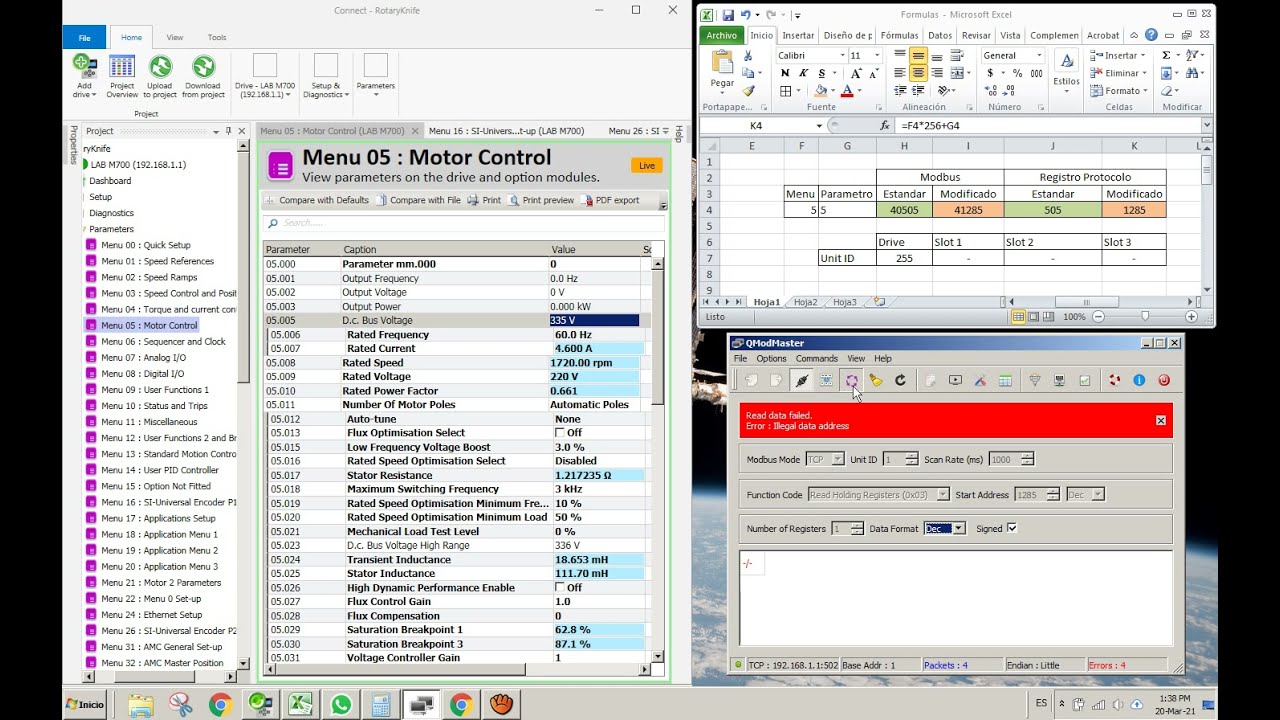Open the Excel font name Calibri dropdown
1280x720 pixels.
tap(842, 56)
